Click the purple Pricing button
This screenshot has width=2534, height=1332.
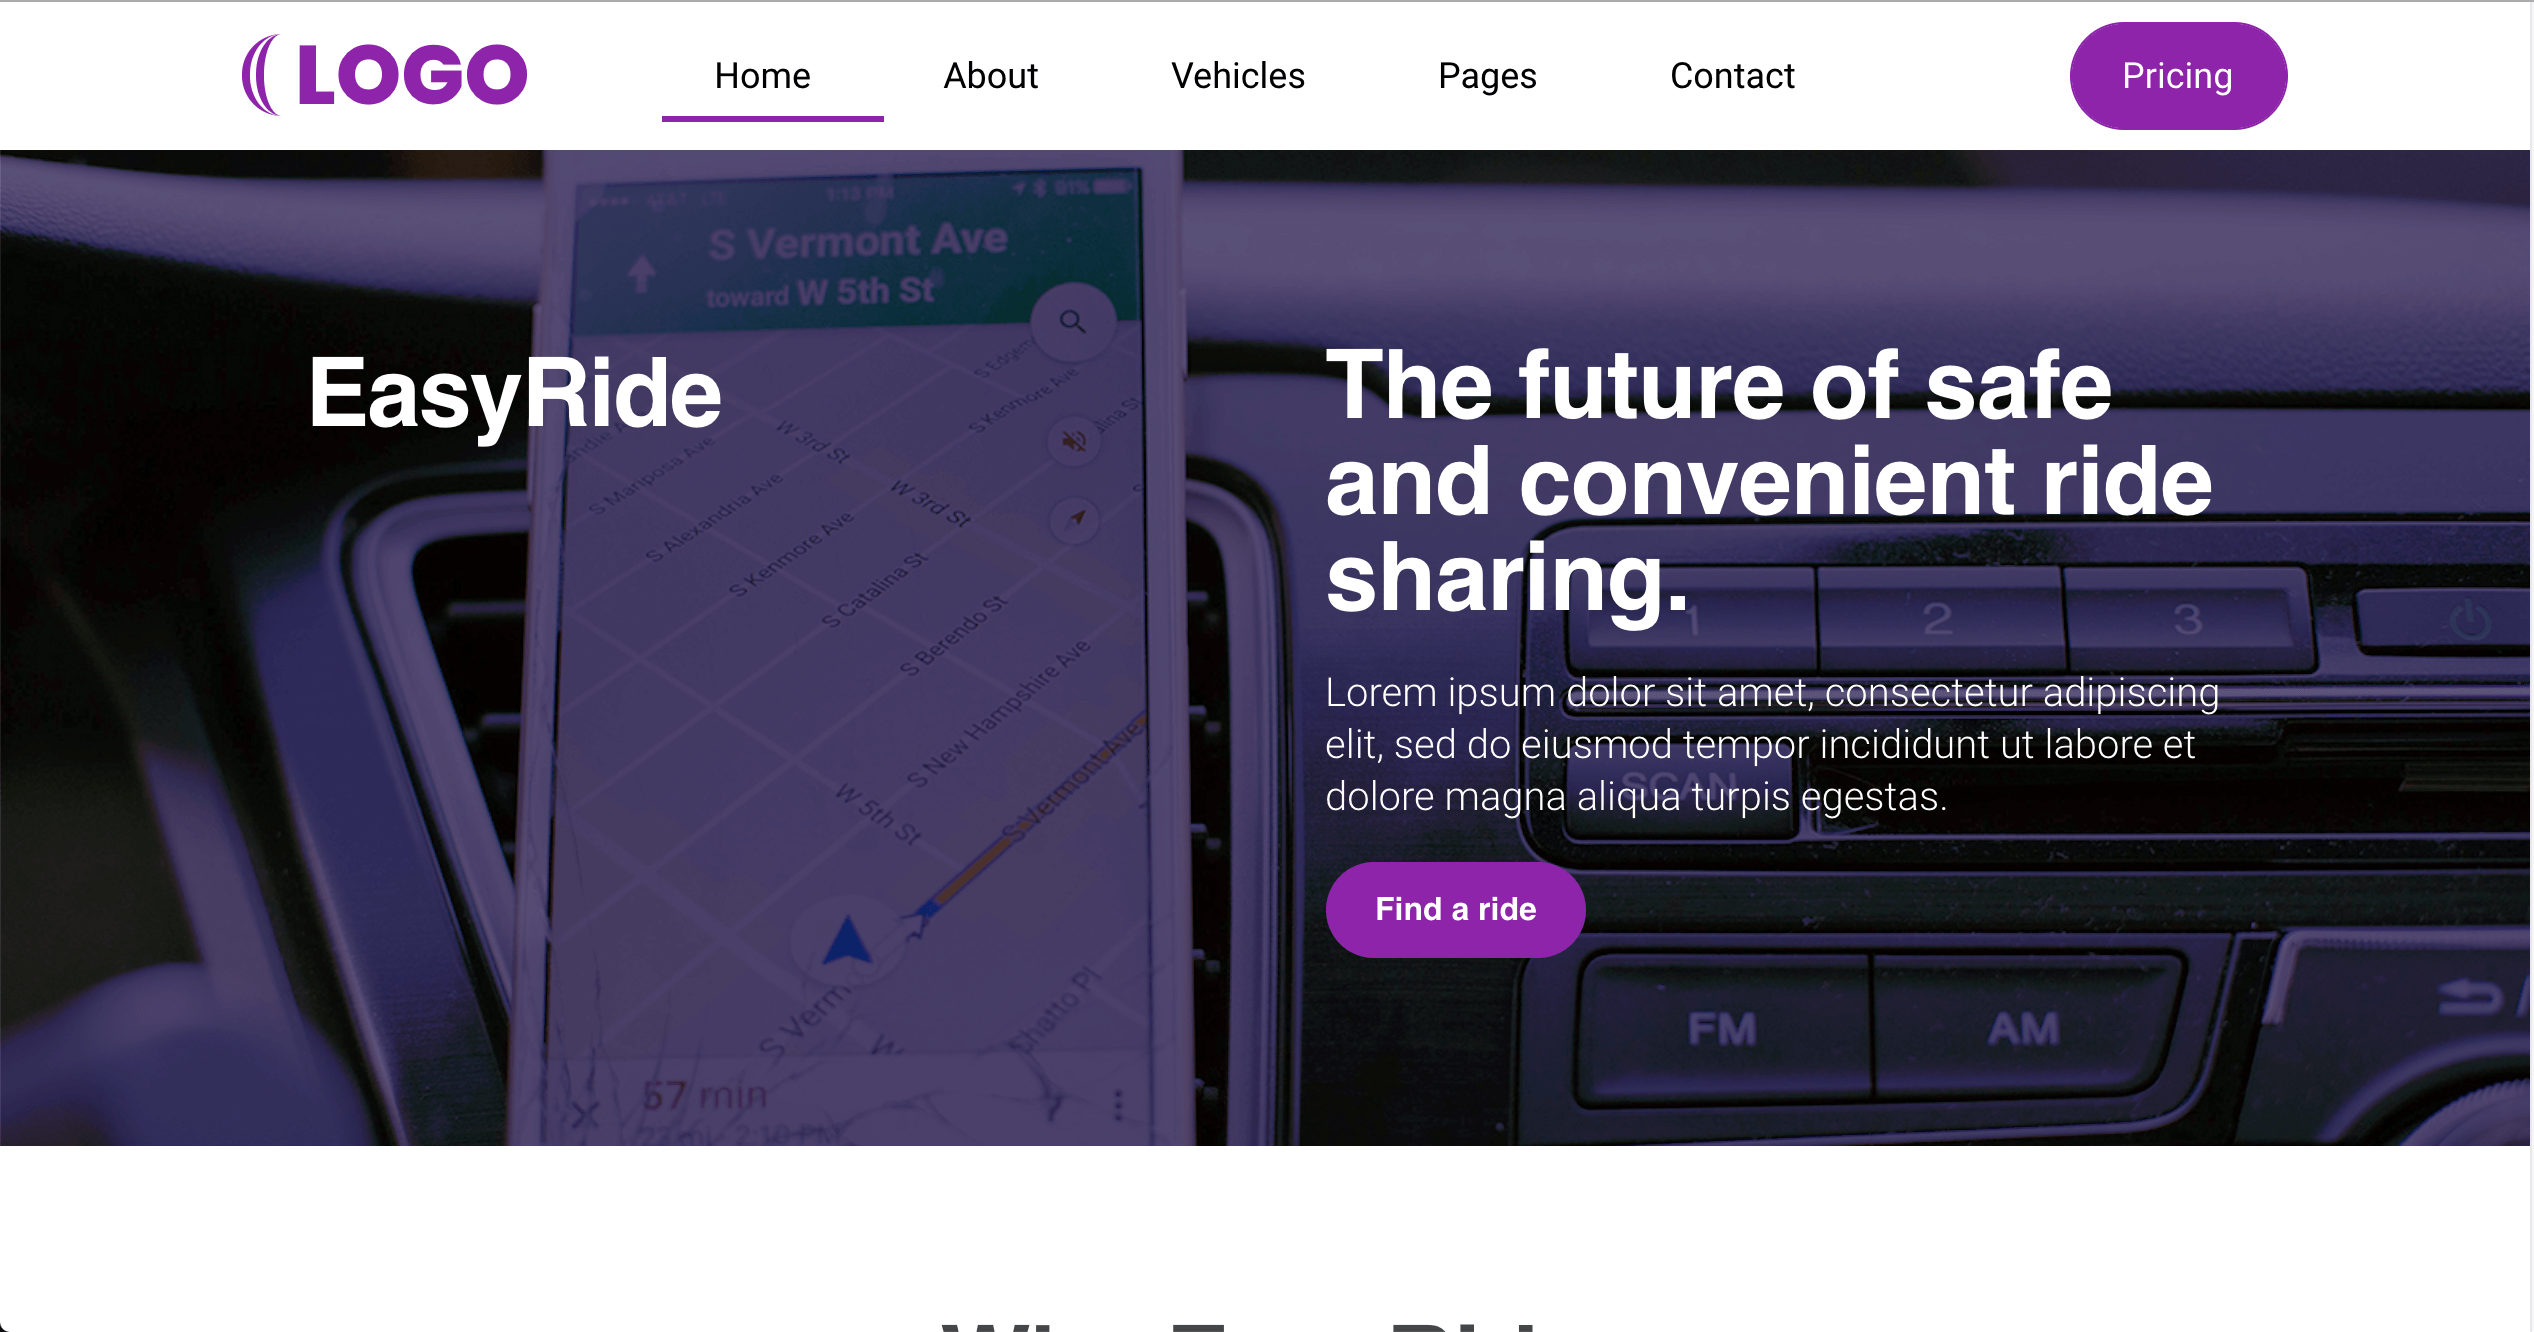(2178, 76)
